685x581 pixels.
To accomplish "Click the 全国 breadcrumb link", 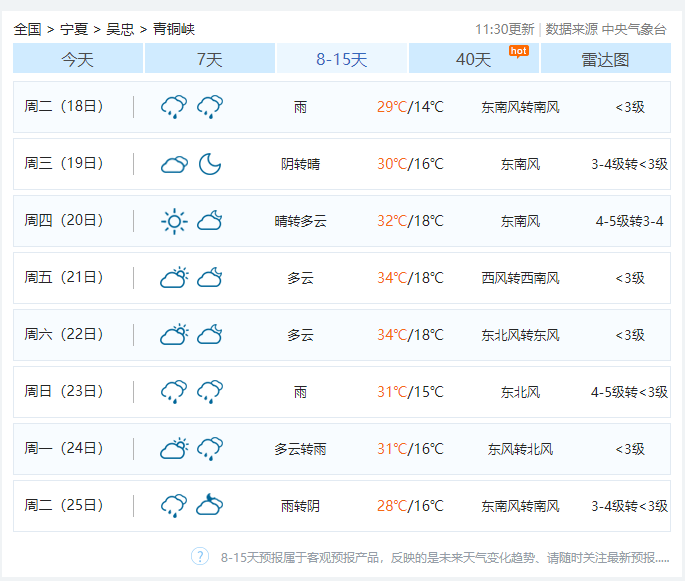I will click(28, 29).
